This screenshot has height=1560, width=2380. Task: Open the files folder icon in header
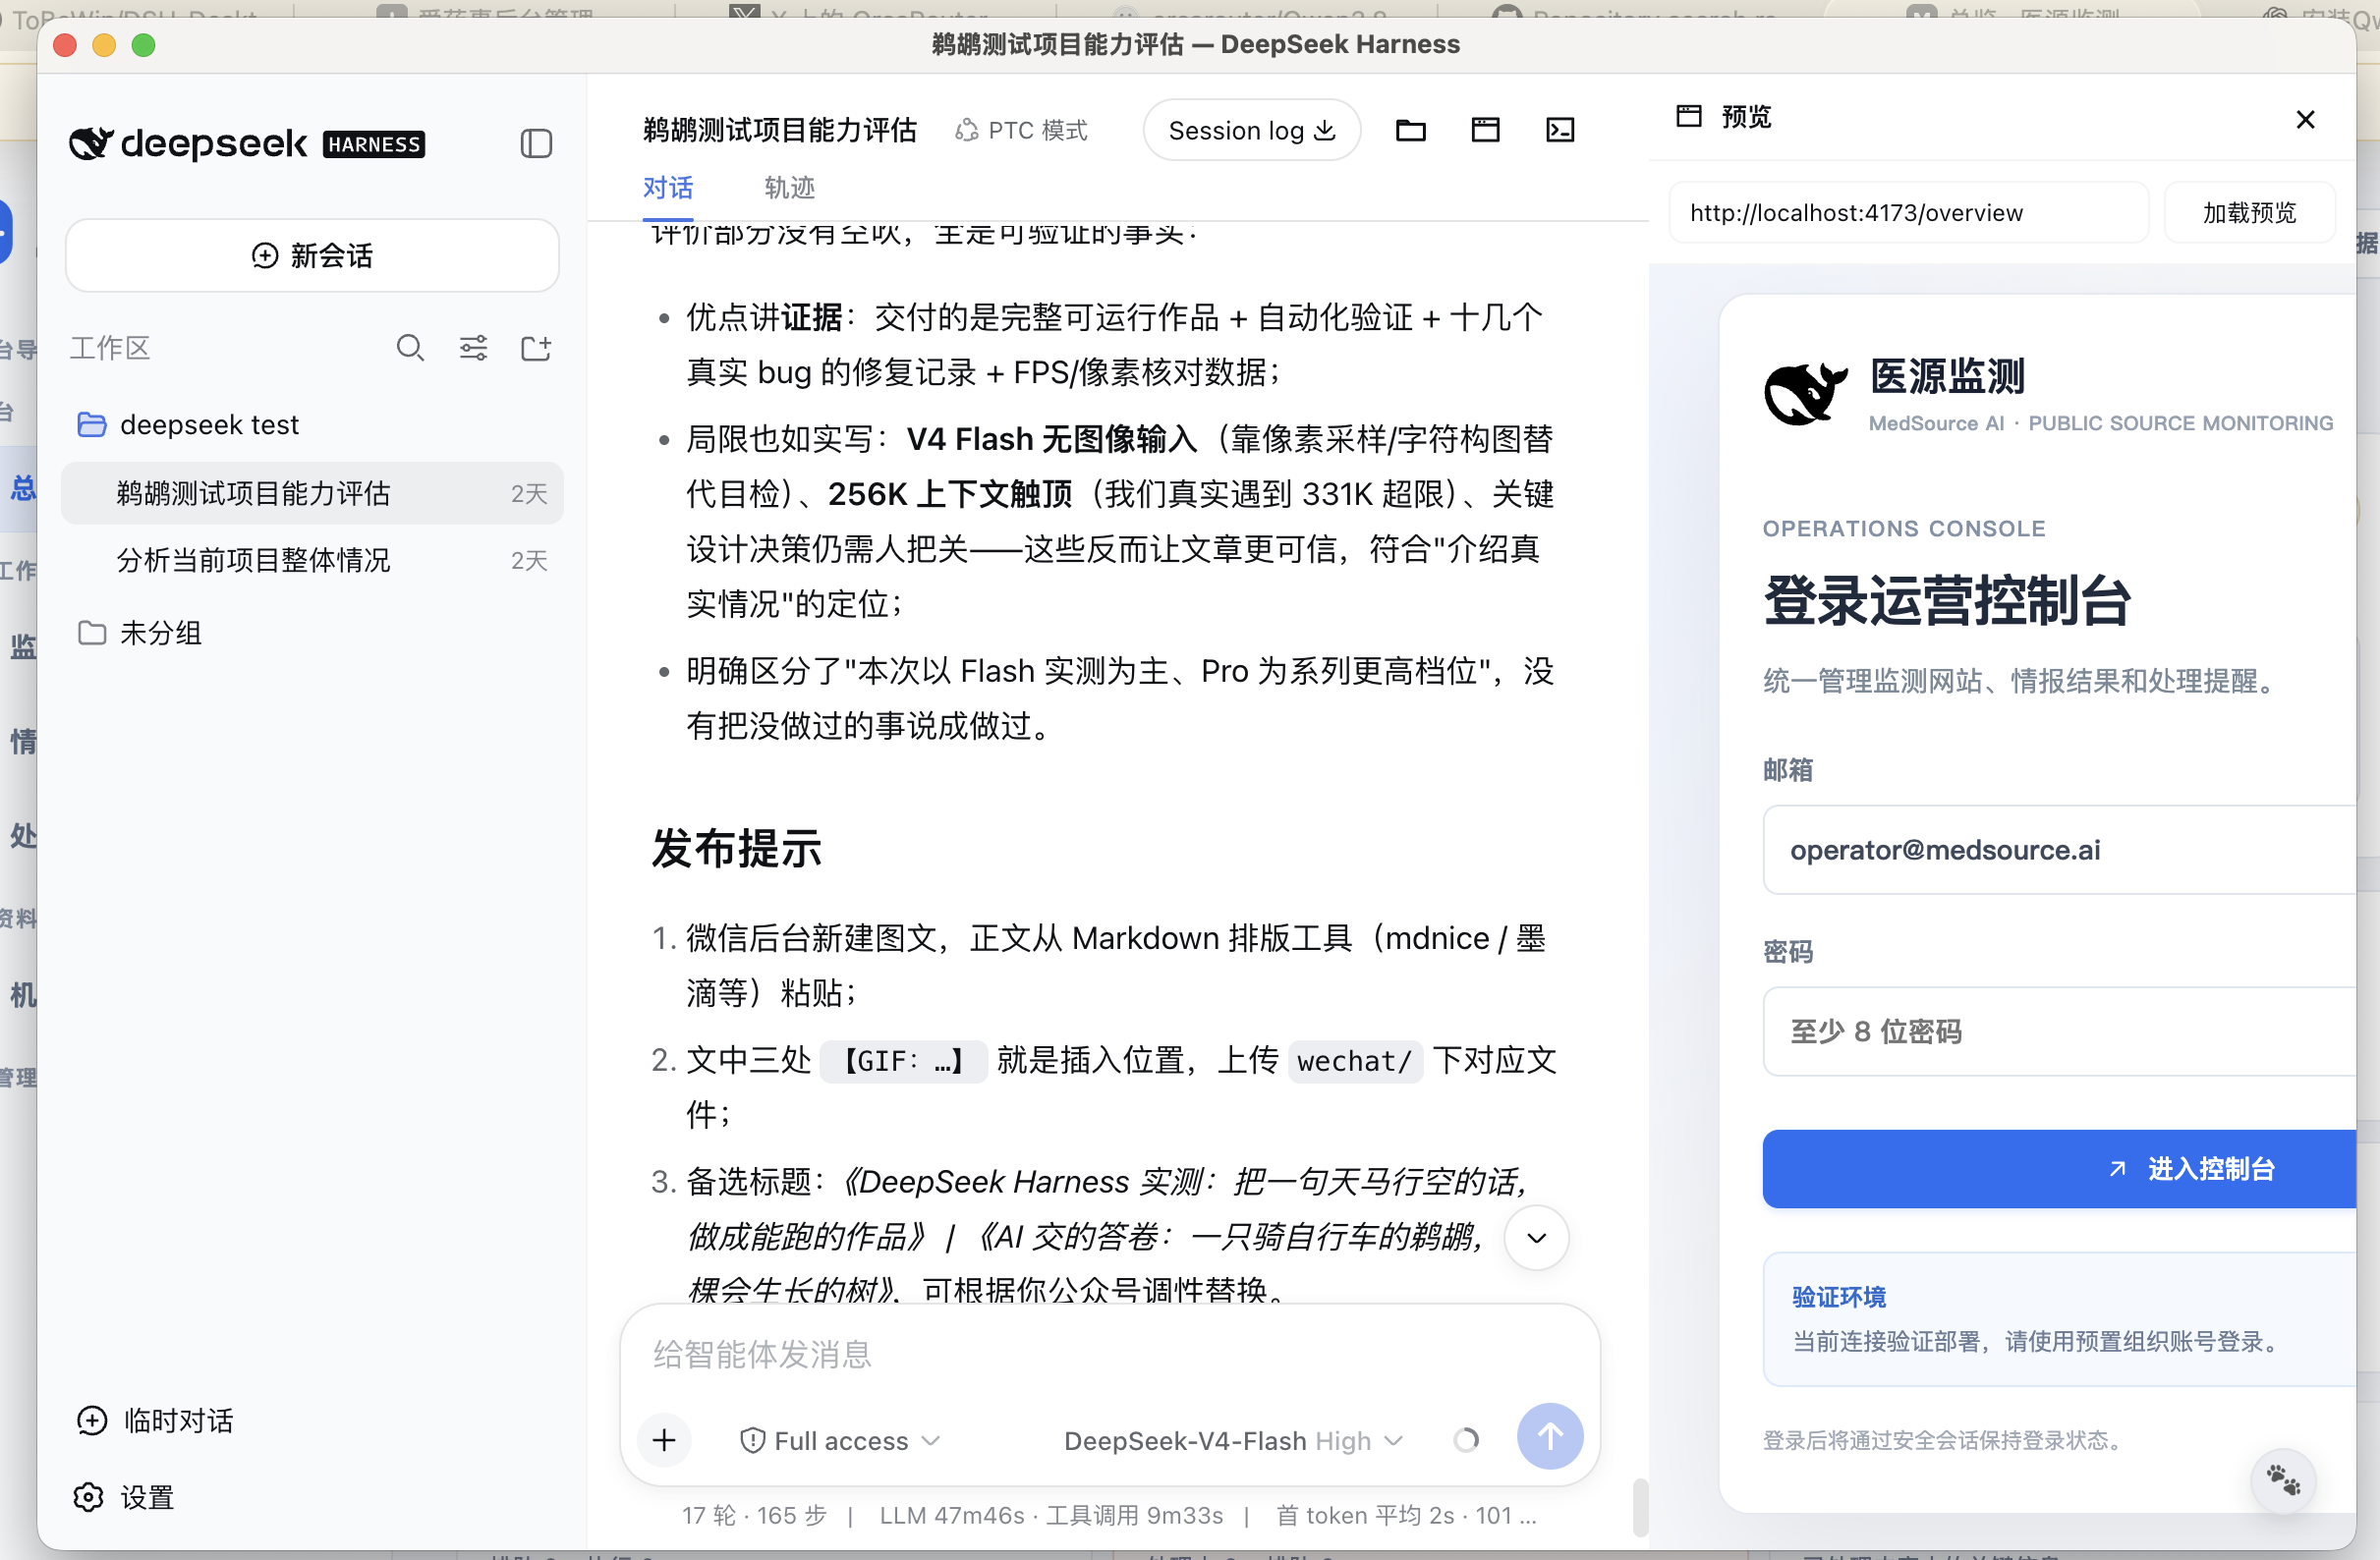pos(1410,130)
